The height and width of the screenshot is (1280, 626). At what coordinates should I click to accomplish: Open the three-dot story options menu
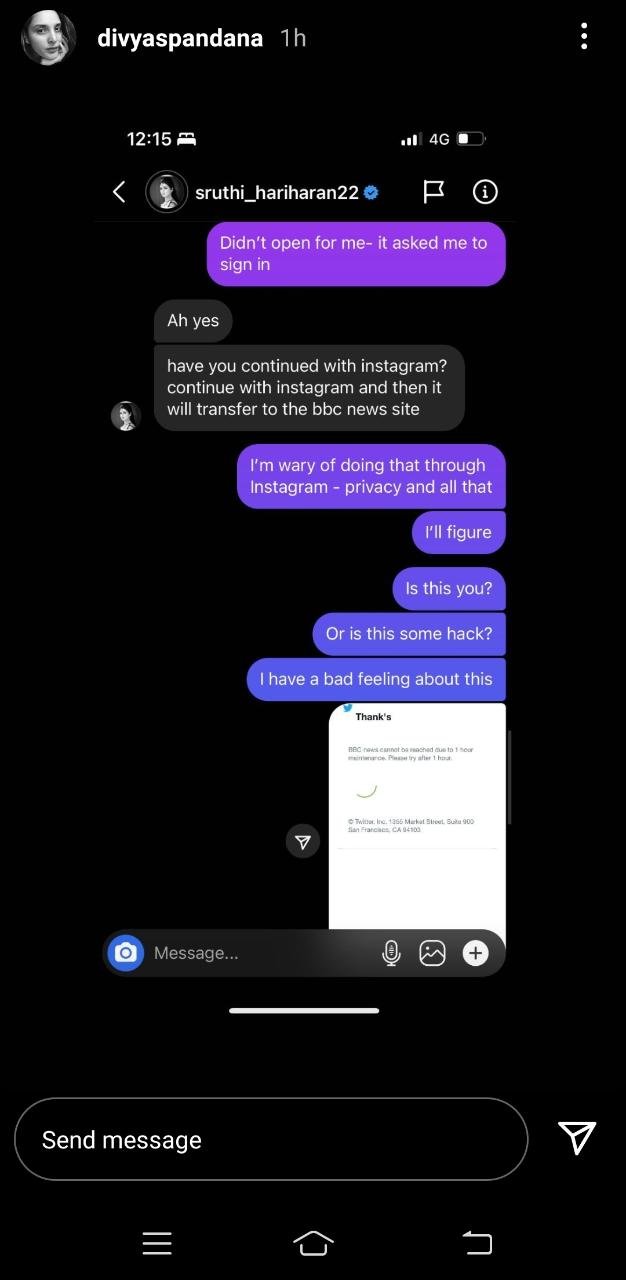click(x=584, y=38)
